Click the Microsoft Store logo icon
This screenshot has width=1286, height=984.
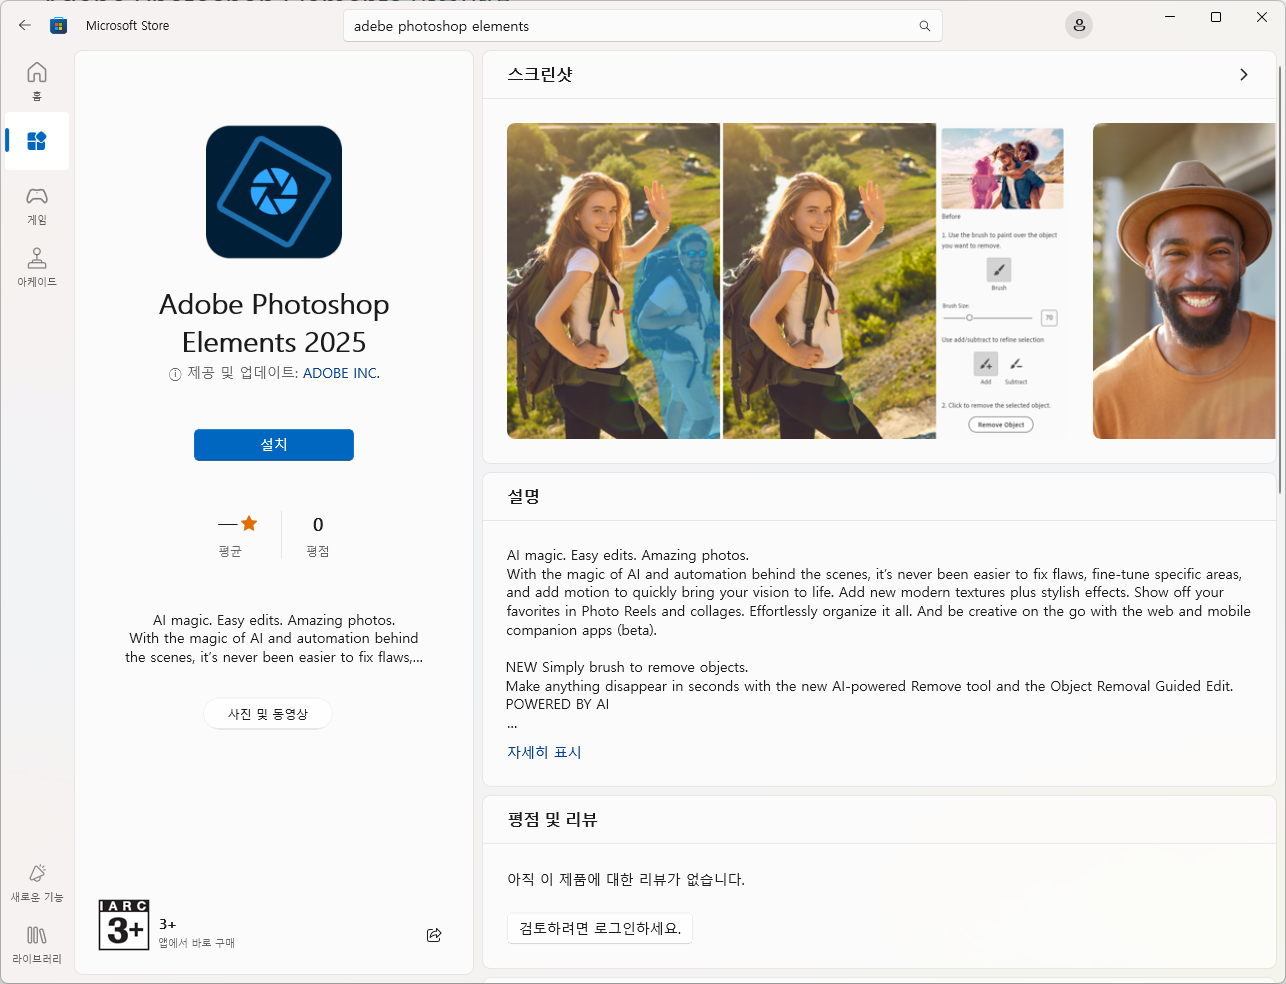[59, 26]
